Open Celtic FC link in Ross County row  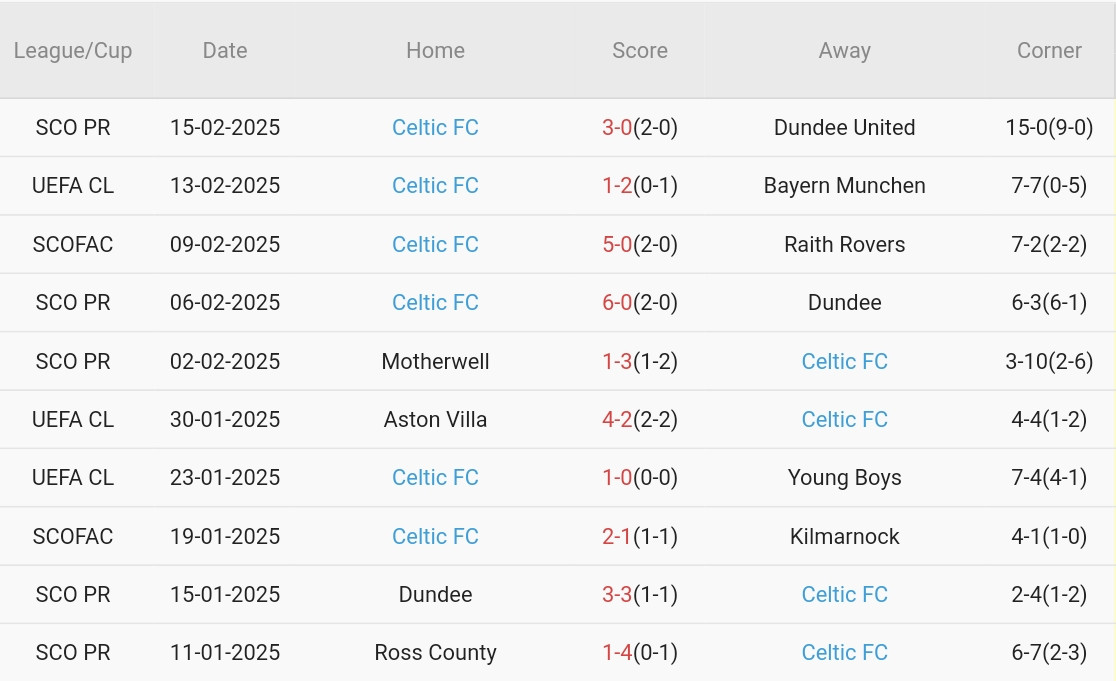(844, 653)
